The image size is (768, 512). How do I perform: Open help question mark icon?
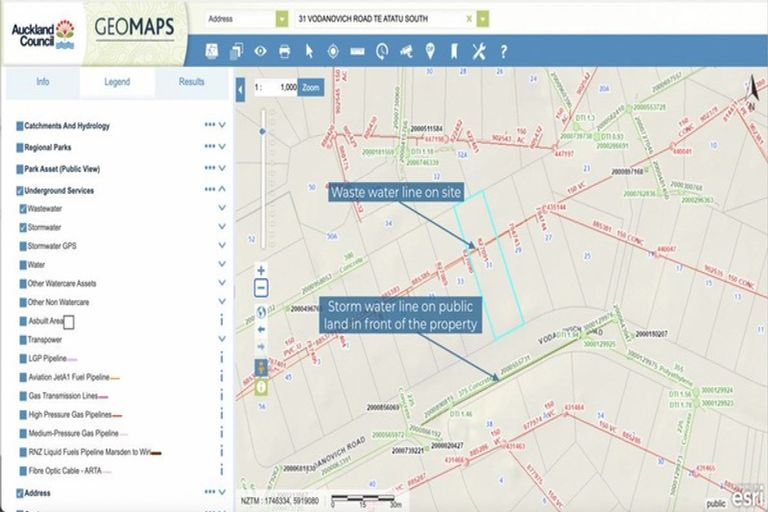click(x=503, y=51)
